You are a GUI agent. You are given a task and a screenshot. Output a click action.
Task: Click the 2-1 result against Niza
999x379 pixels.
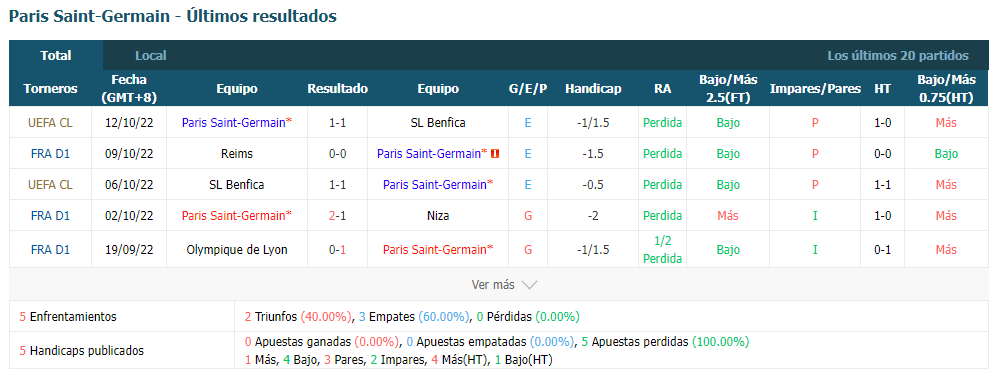pos(338,215)
